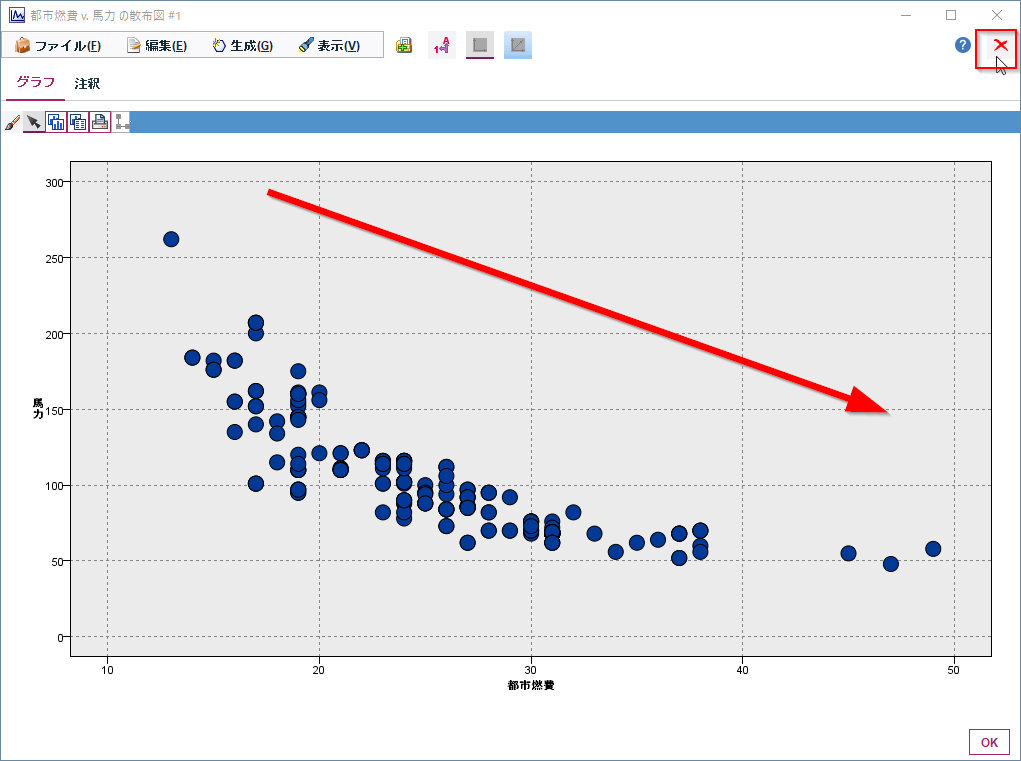Click the add-to-project toolbar icon with green plus
Viewport: 1021px width, 761px height.
tap(404, 46)
